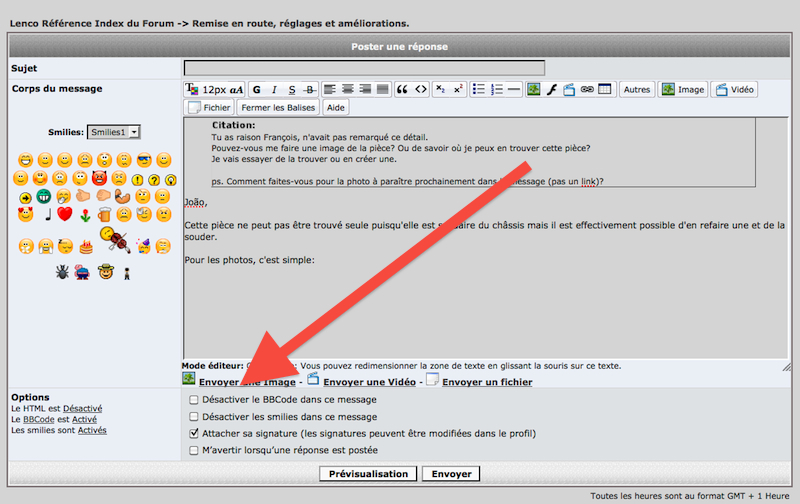Apply strikethrough formatting

click(x=309, y=90)
